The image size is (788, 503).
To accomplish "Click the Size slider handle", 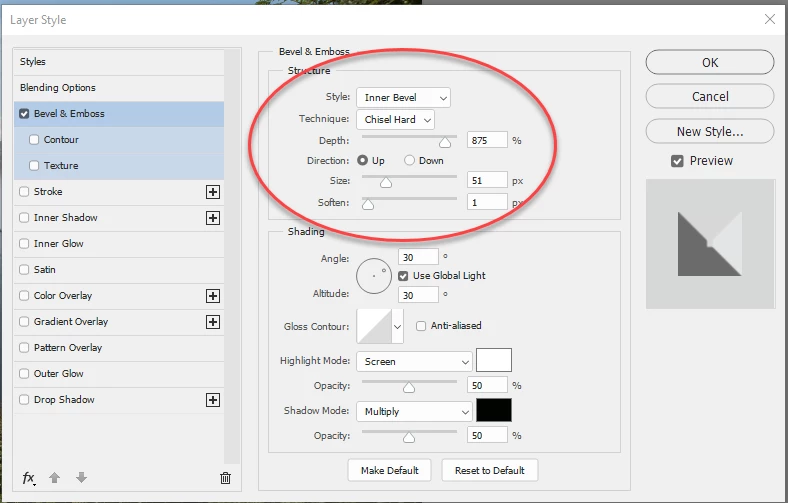I will tap(386, 183).
